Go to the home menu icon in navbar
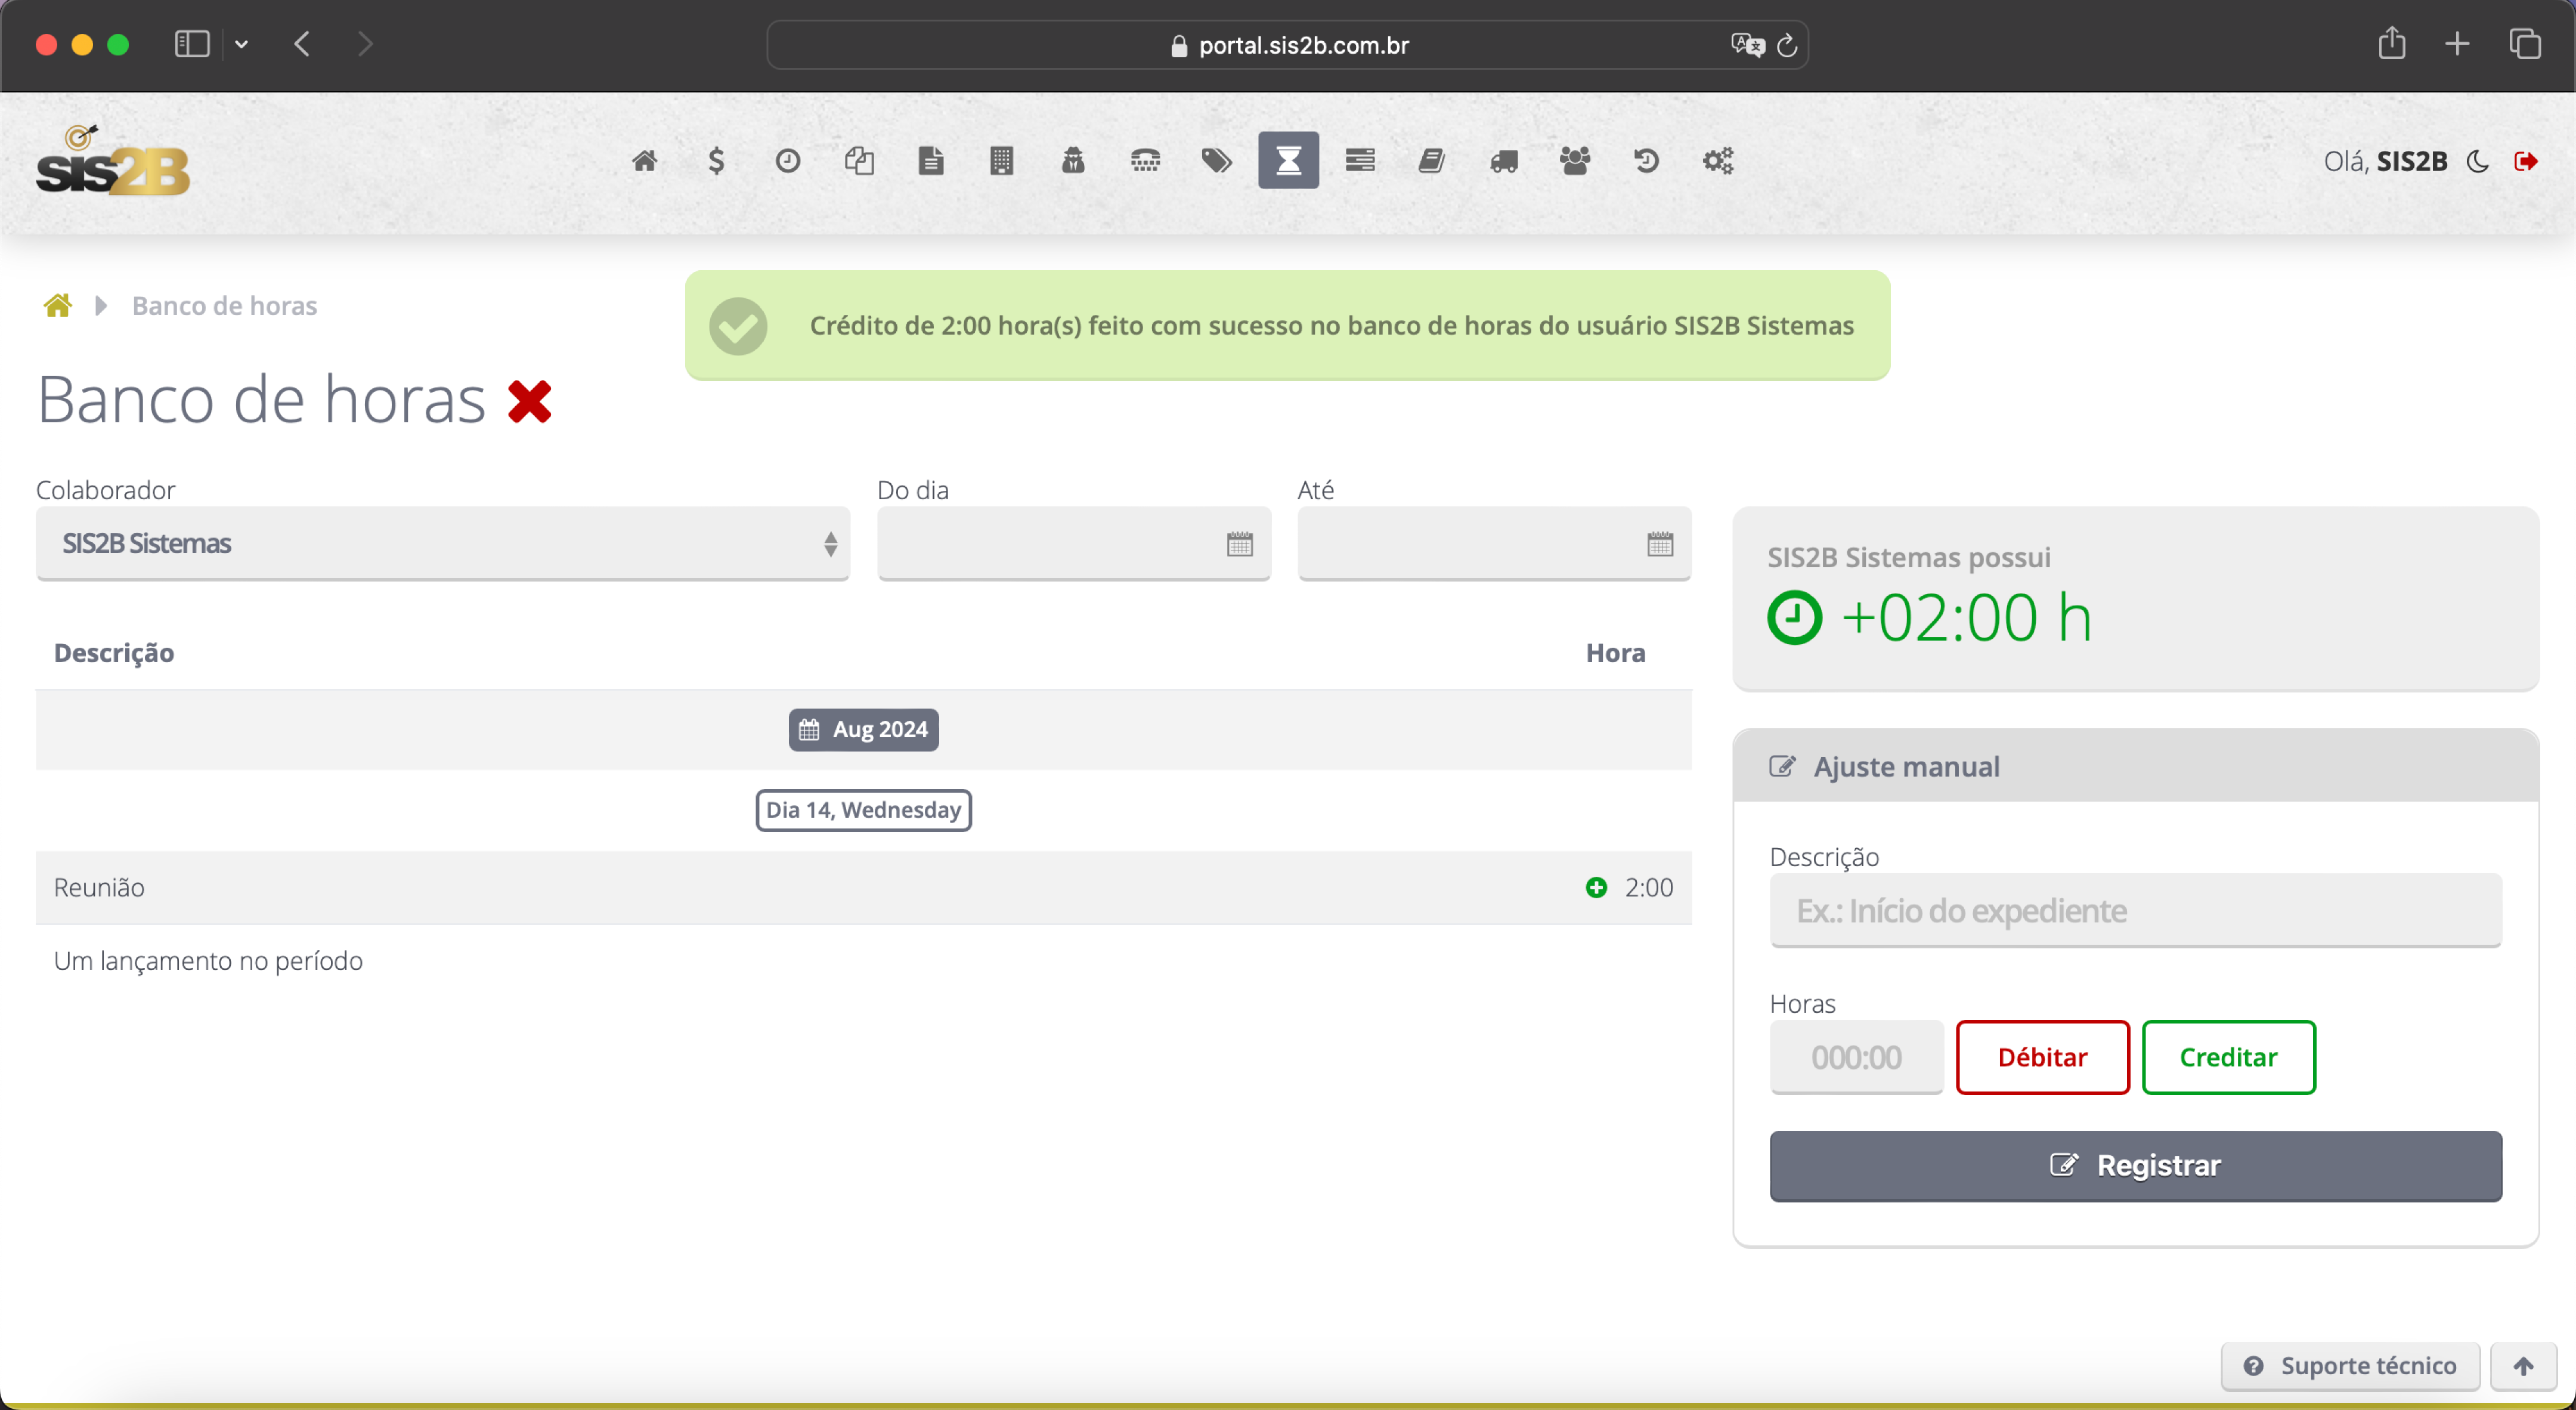The image size is (2576, 1410). point(645,161)
